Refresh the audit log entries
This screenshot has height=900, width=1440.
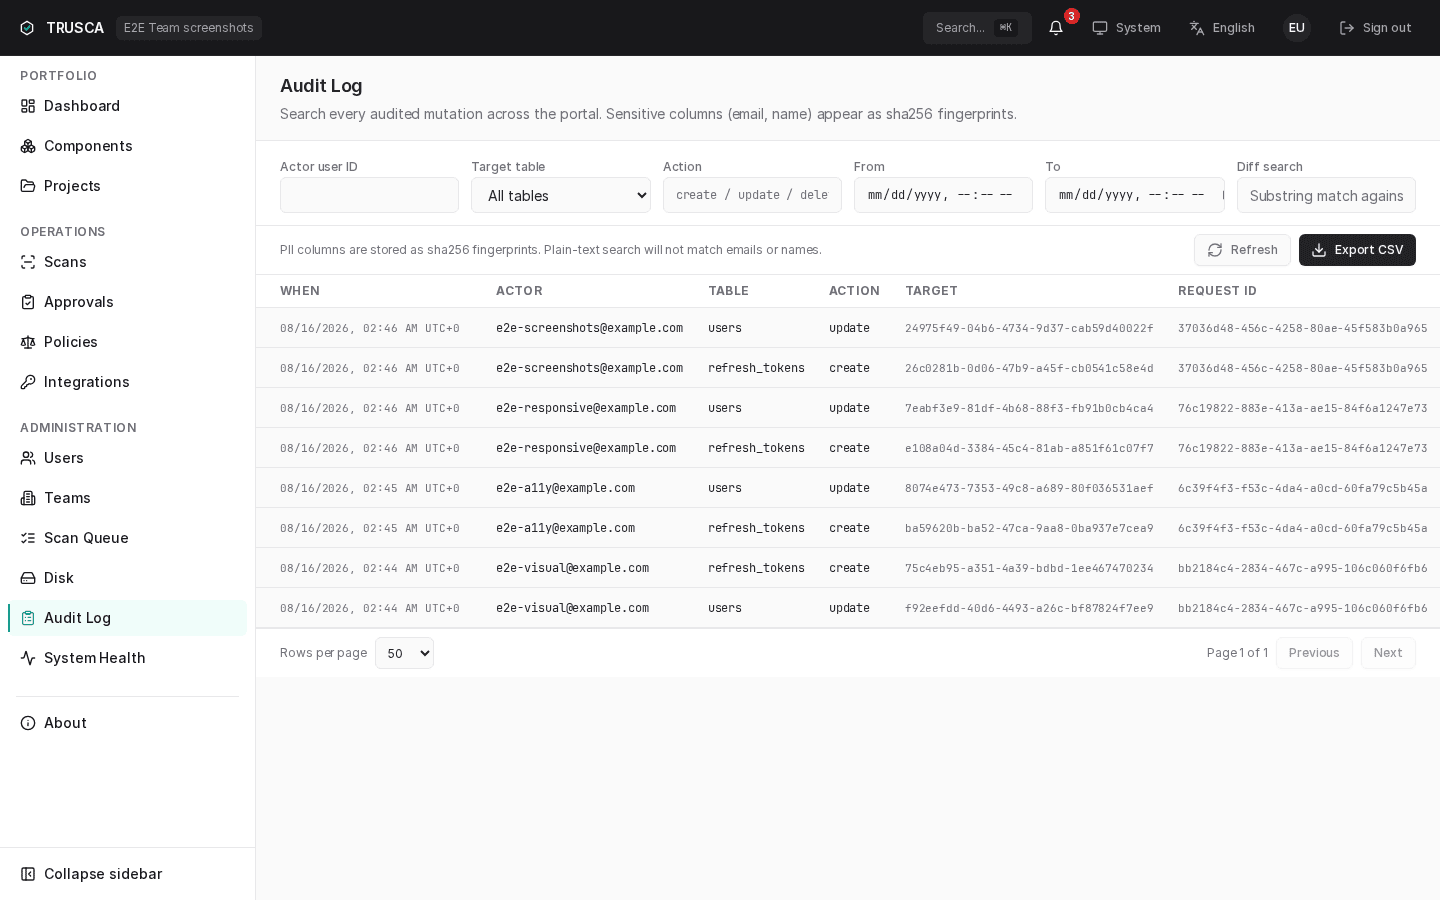click(1242, 250)
